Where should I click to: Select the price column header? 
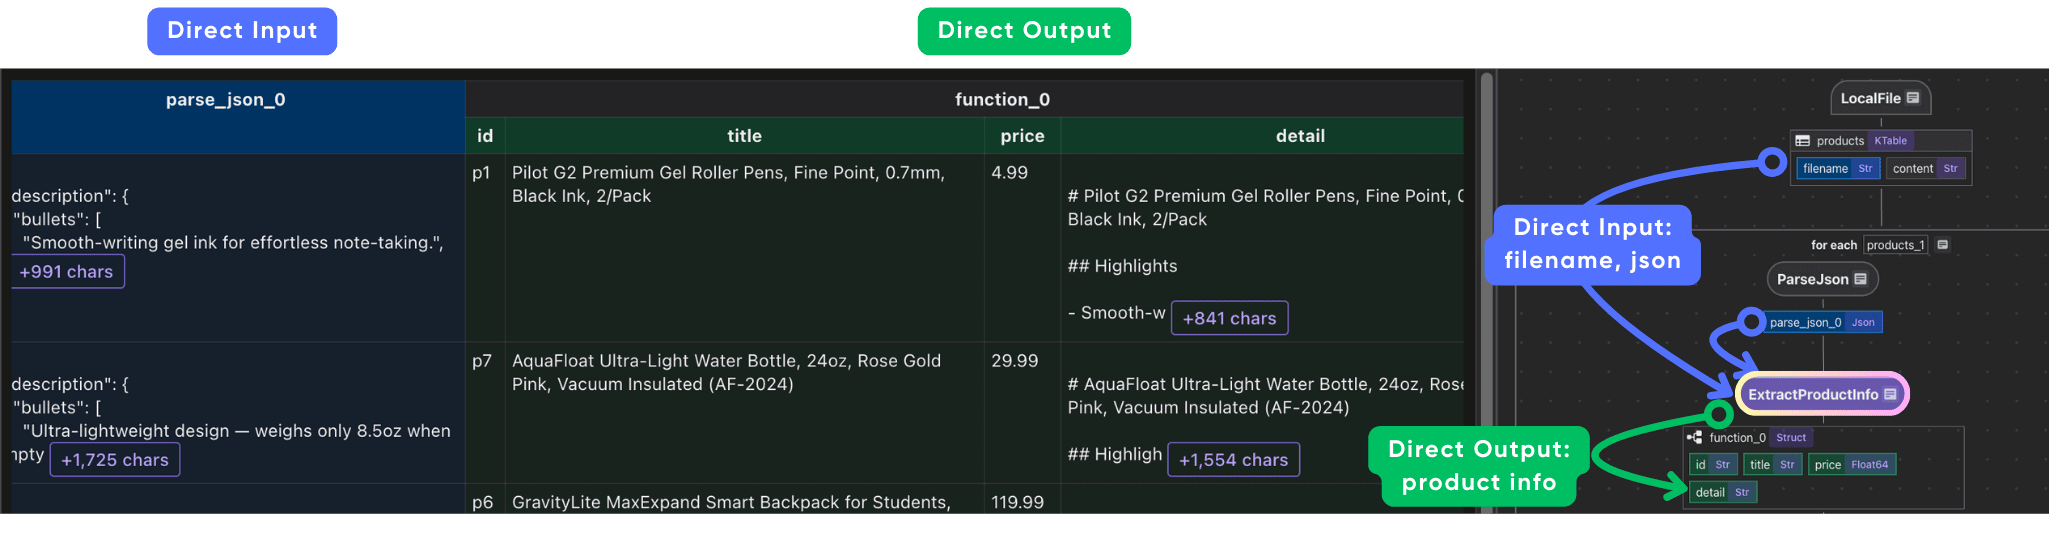click(x=1022, y=136)
